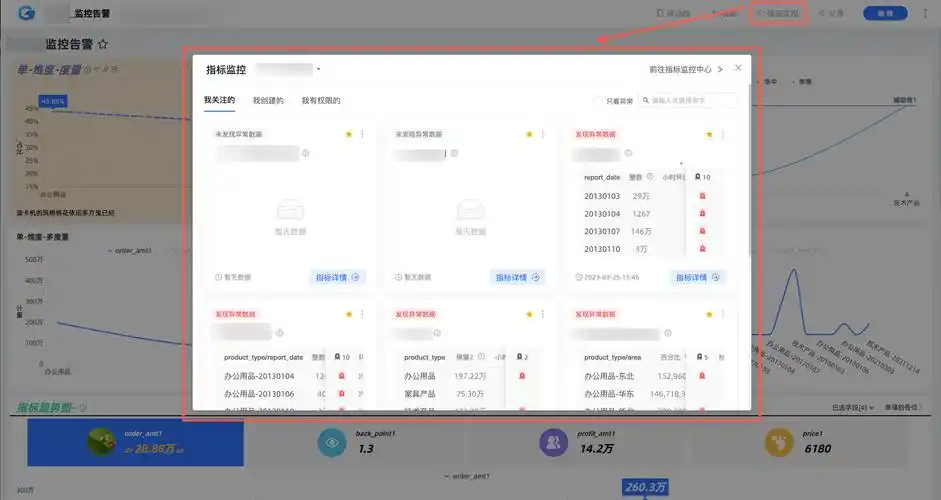Image resolution: width=941 pixels, height=500 pixels.
Task: Click the info icon above the report_date table
Action: click(x=628, y=153)
